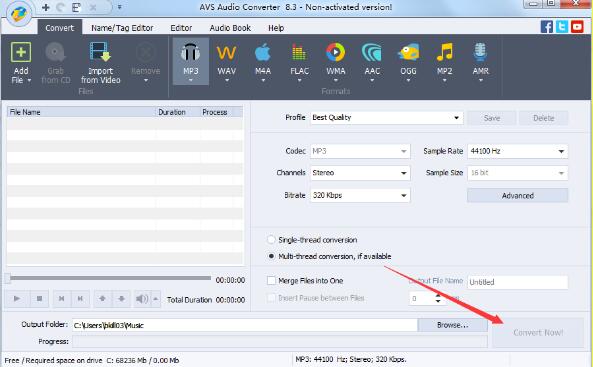Open the Profile dropdown showing Best Quality
The height and width of the screenshot is (367, 593).
(387, 118)
